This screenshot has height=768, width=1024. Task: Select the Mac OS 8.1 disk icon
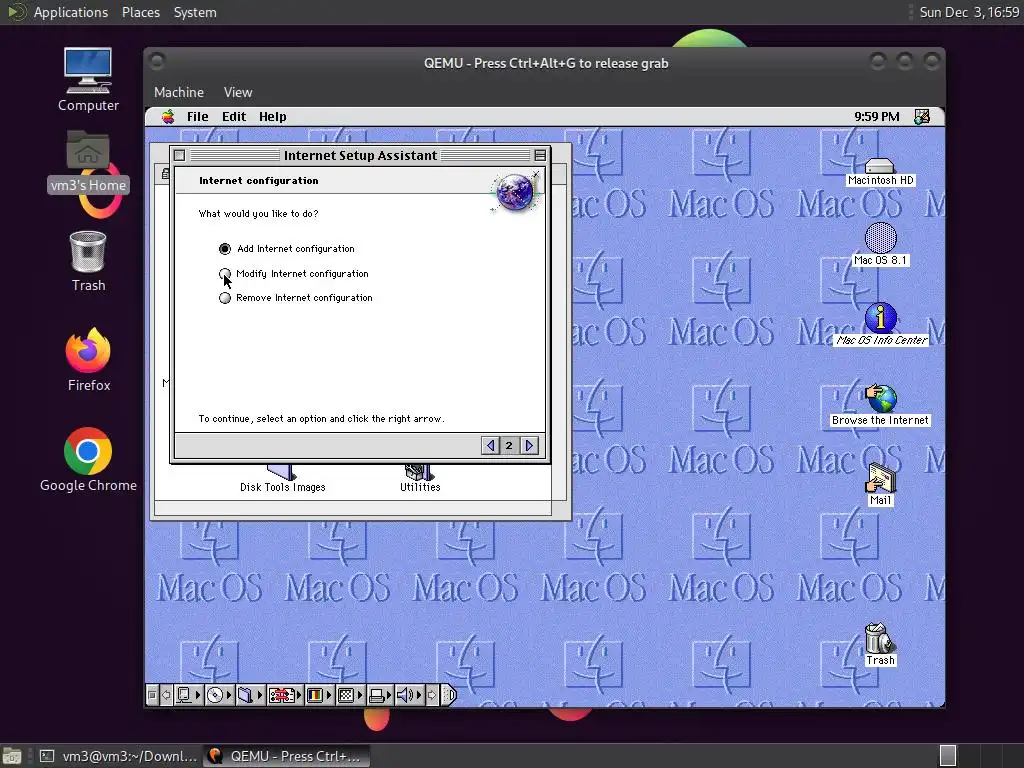click(x=880, y=244)
